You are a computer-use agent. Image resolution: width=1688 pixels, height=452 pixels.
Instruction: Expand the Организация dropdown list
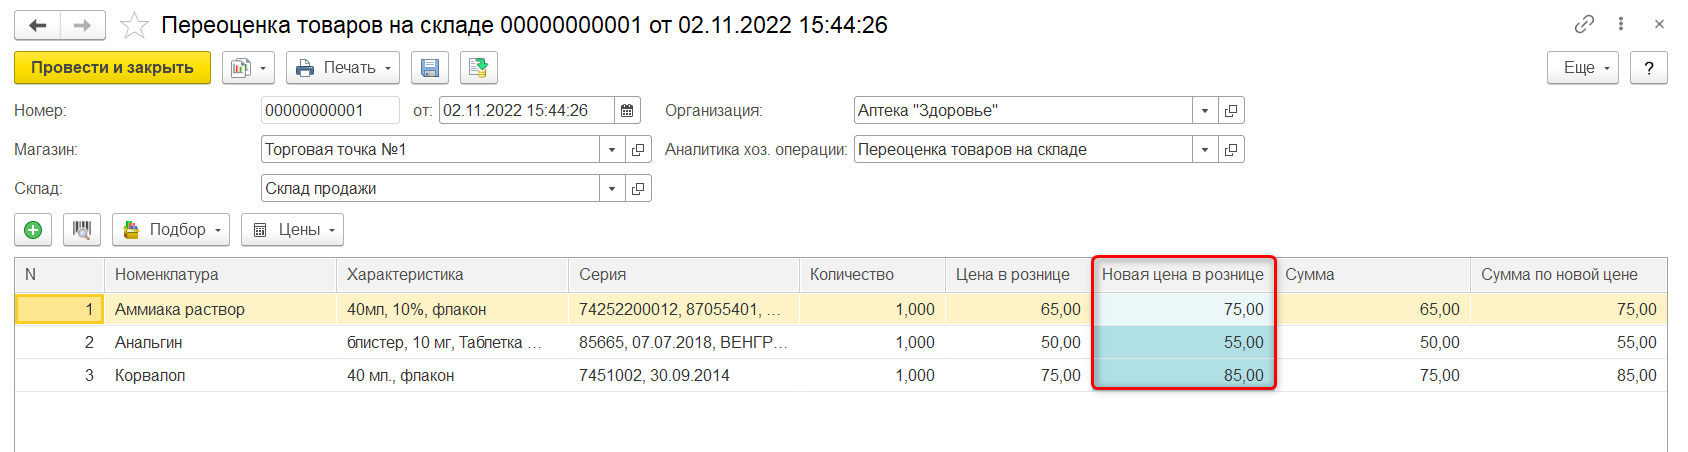pos(1205,111)
